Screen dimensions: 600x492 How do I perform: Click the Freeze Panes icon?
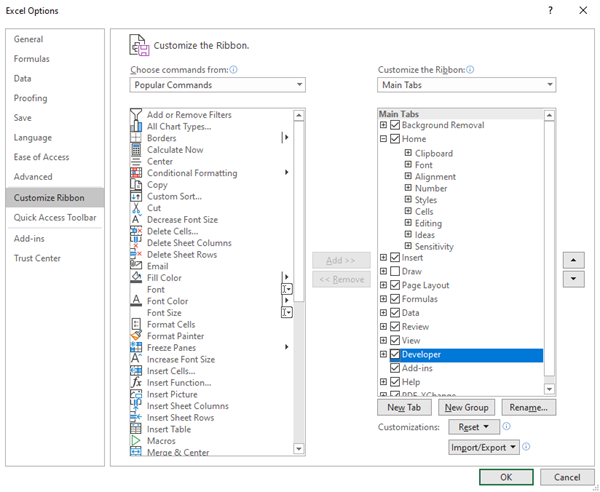click(x=136, y=348)
